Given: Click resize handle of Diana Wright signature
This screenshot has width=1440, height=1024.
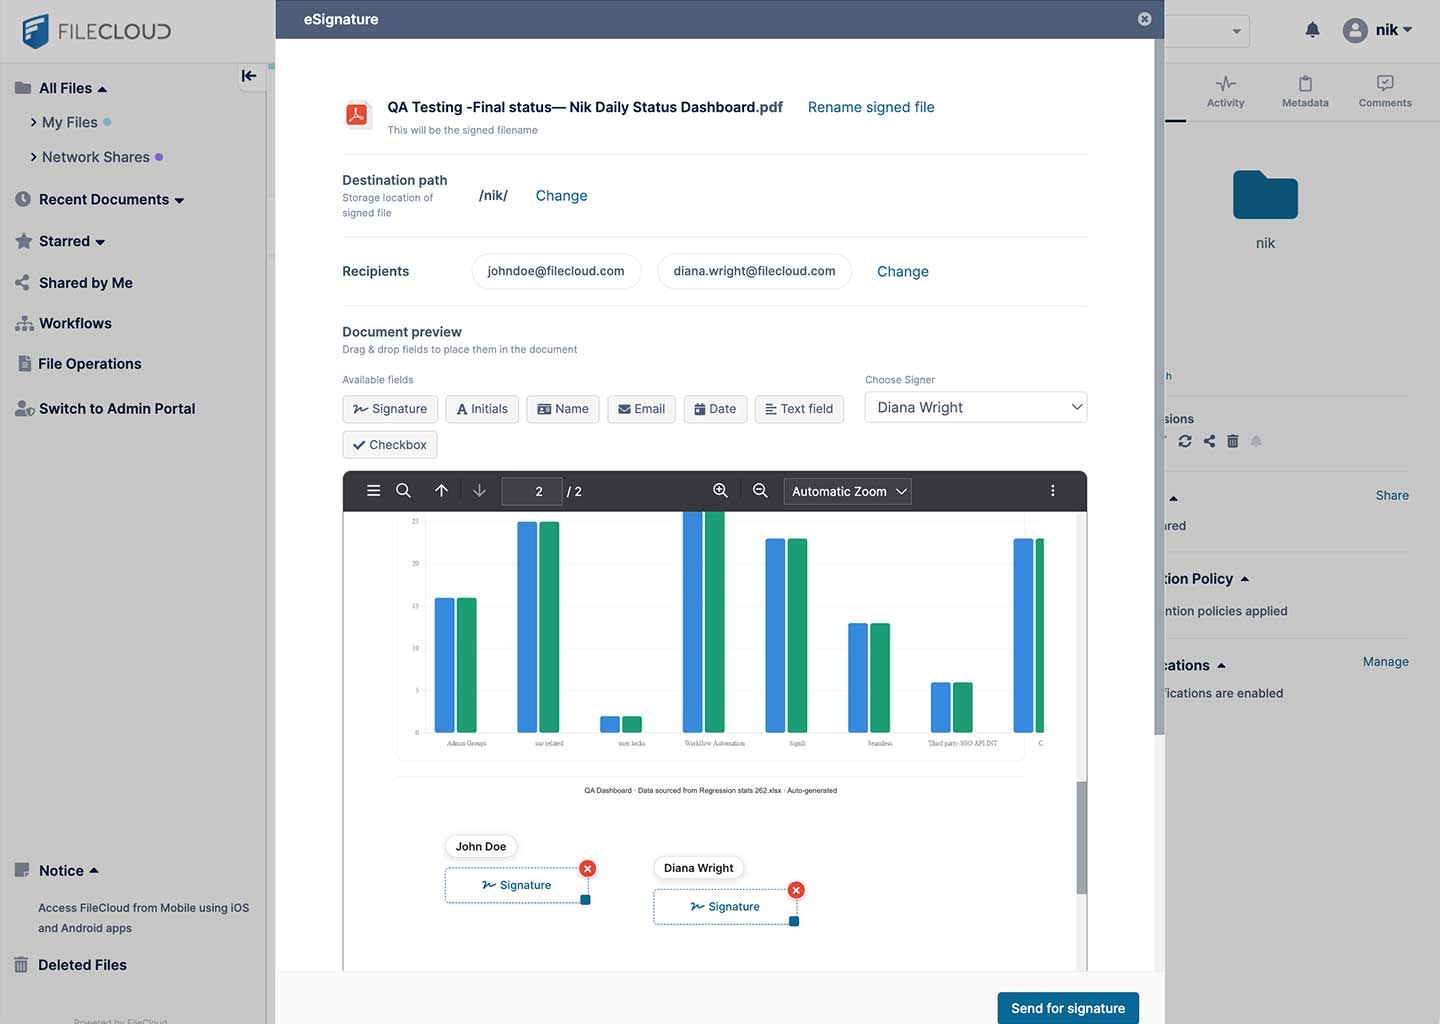Looking at the screenshot, I should pyautogui.click(x=794, y=921).
